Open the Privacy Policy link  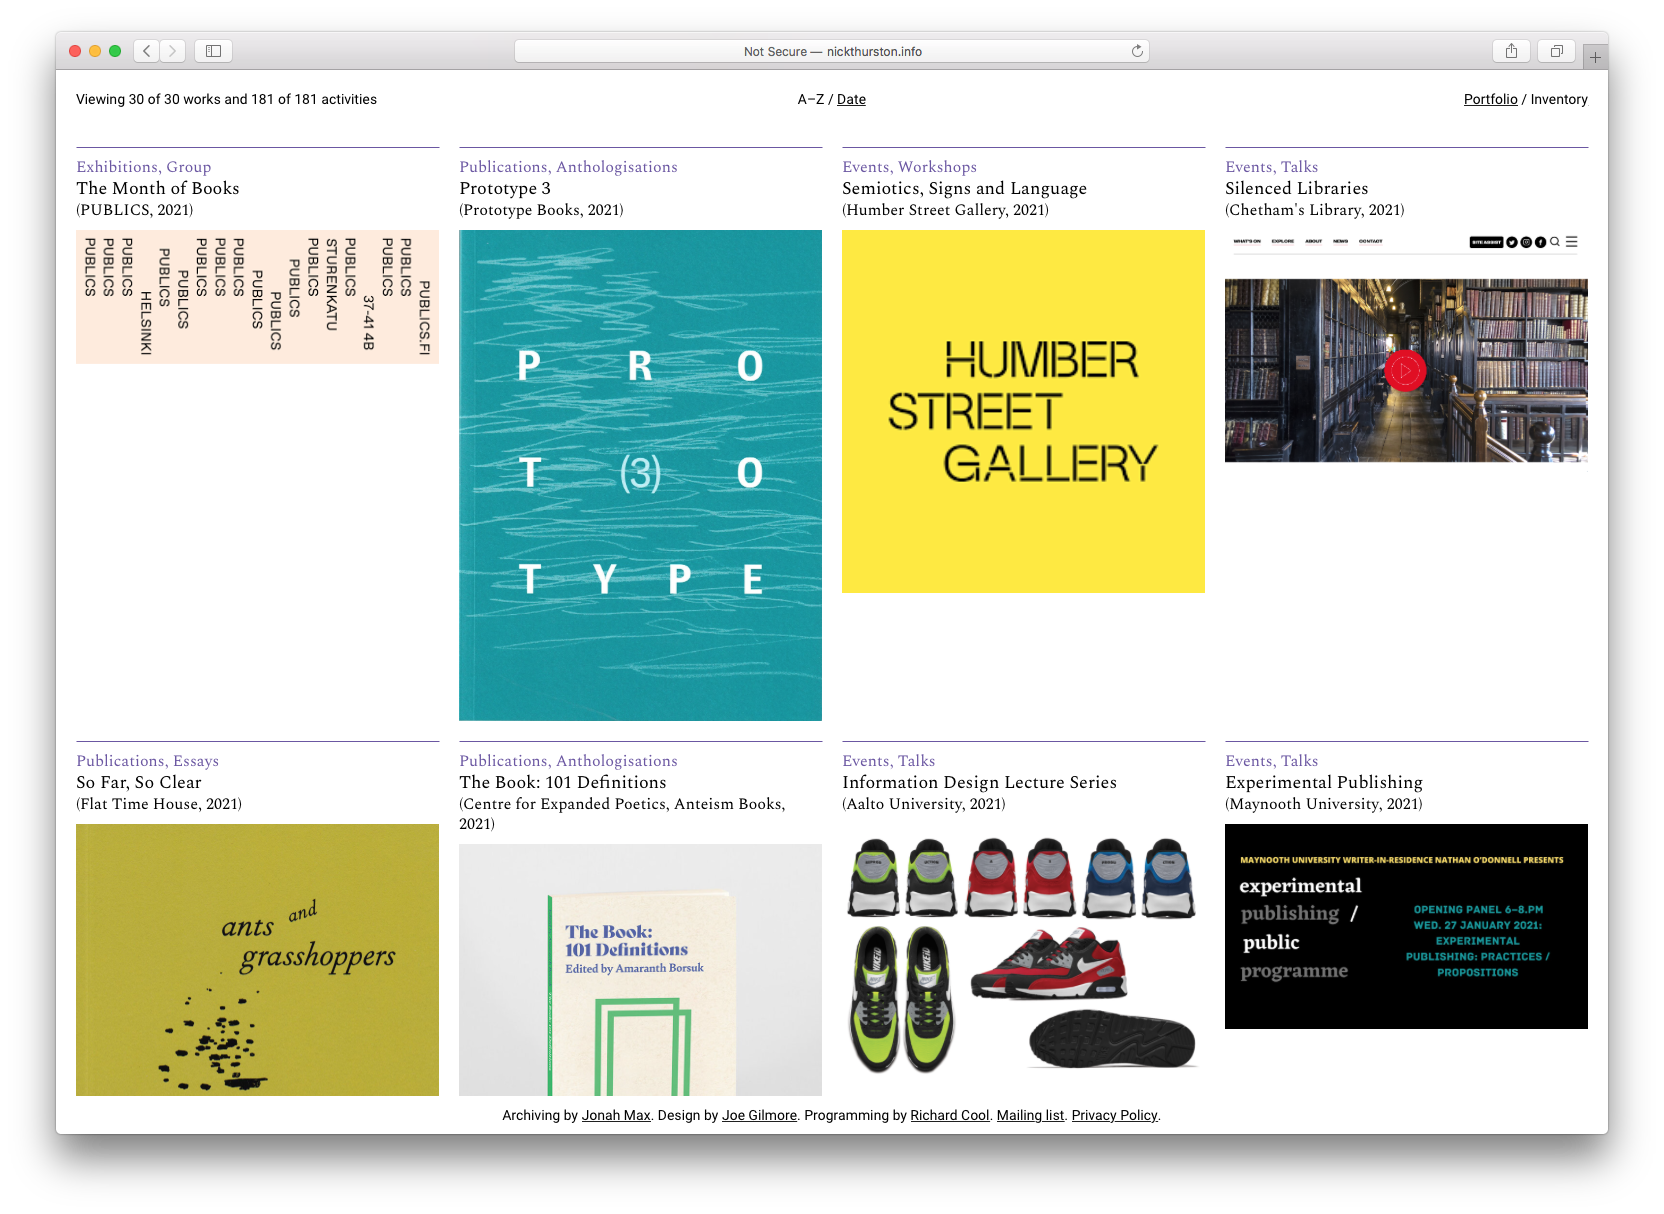[x=1114, y=1115]
